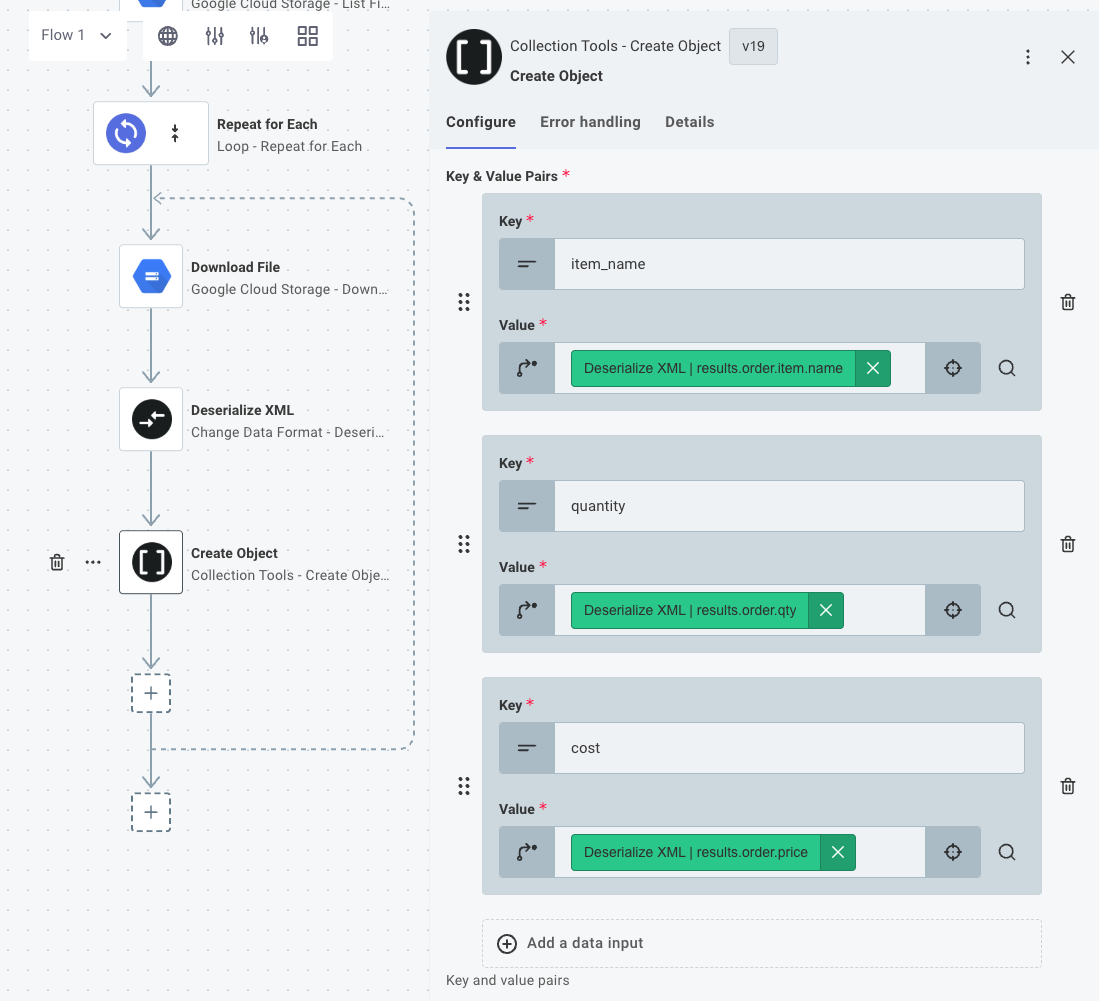Screen dimensions: 1099x1001
Task: Select the Deserialize XML step icon
Action: [x=151, y=420]
